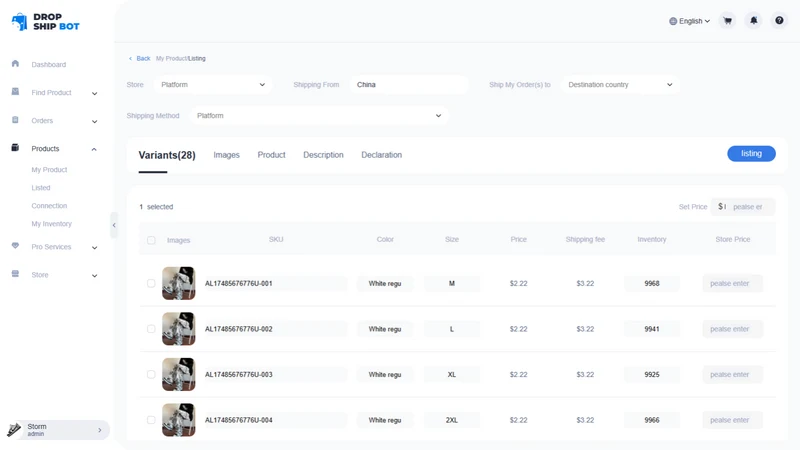Viewport: 800px width, 450px height.
Task: Click the Back arrow icon
Action: pyautogui.click(x=130, y=59)
